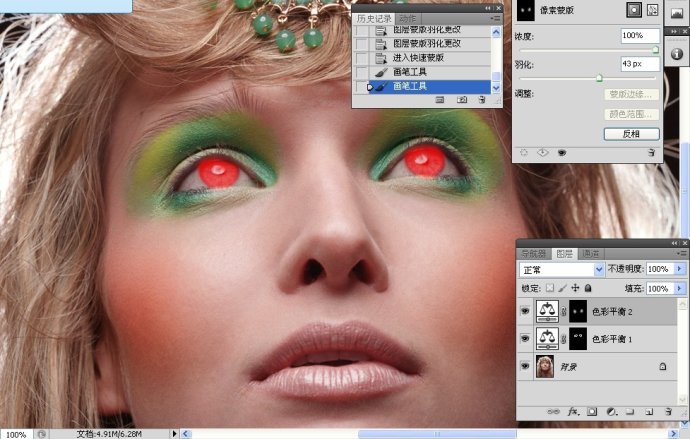Click lock icon on 背景 layer
Image resolution: width=690 pixels, height=439 pixels.
point(663,366)
